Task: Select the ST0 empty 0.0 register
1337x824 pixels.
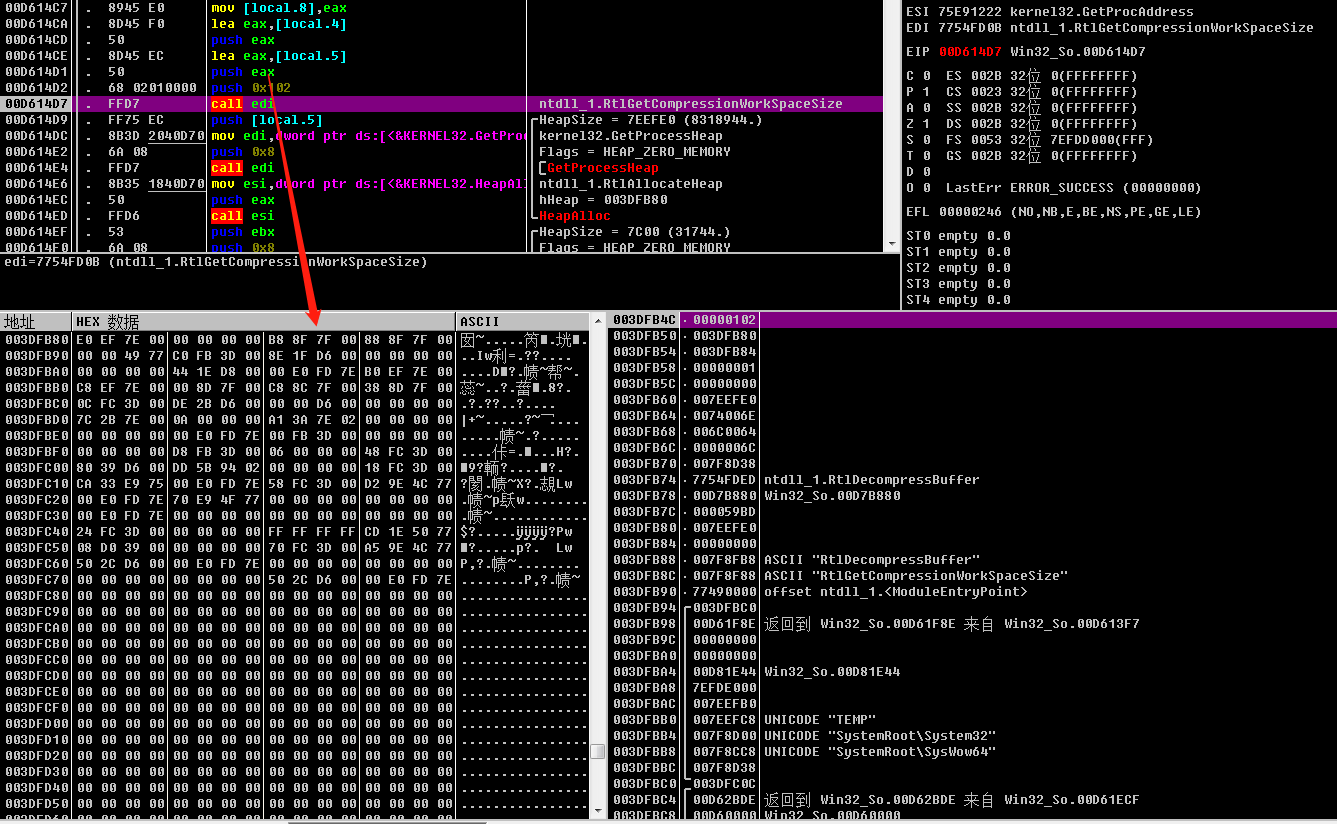Action: click(958, 236)
